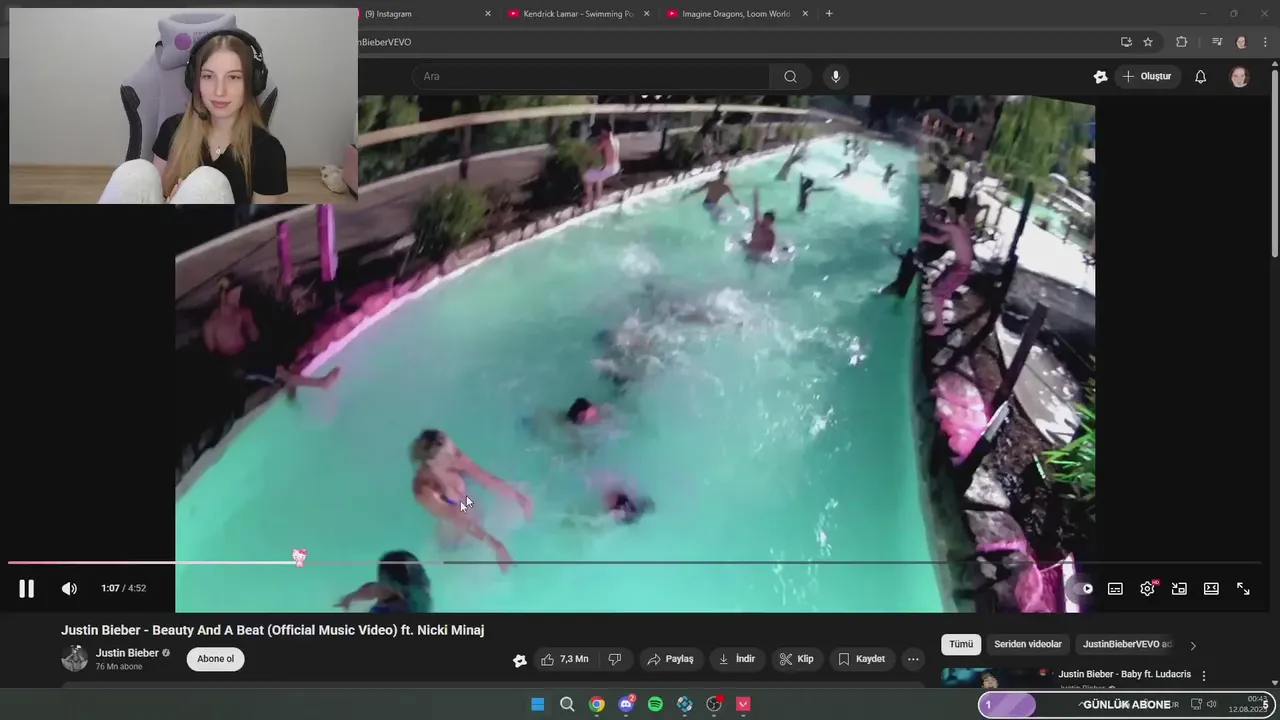Open the Baby ft. Ludacris video thumbnail
Image resolution: width=1280 pixels, height=720 pixels.
pyautogui.click(x=994, y=678)
